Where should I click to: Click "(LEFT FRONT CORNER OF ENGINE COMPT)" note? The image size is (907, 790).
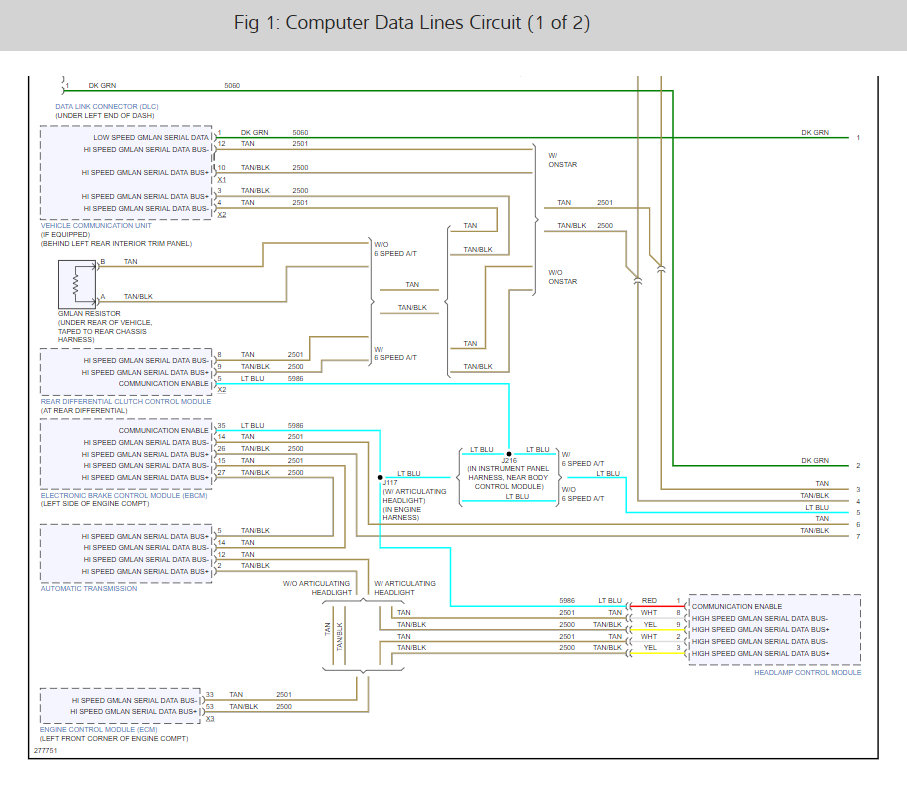tap(114, 739)
